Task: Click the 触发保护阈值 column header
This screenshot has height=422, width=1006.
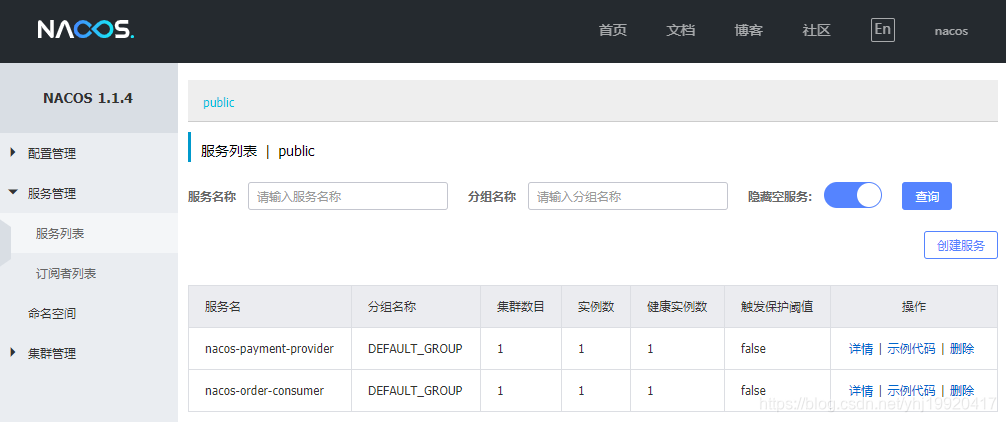Action: pyautogui.click(x=777, y=307)
